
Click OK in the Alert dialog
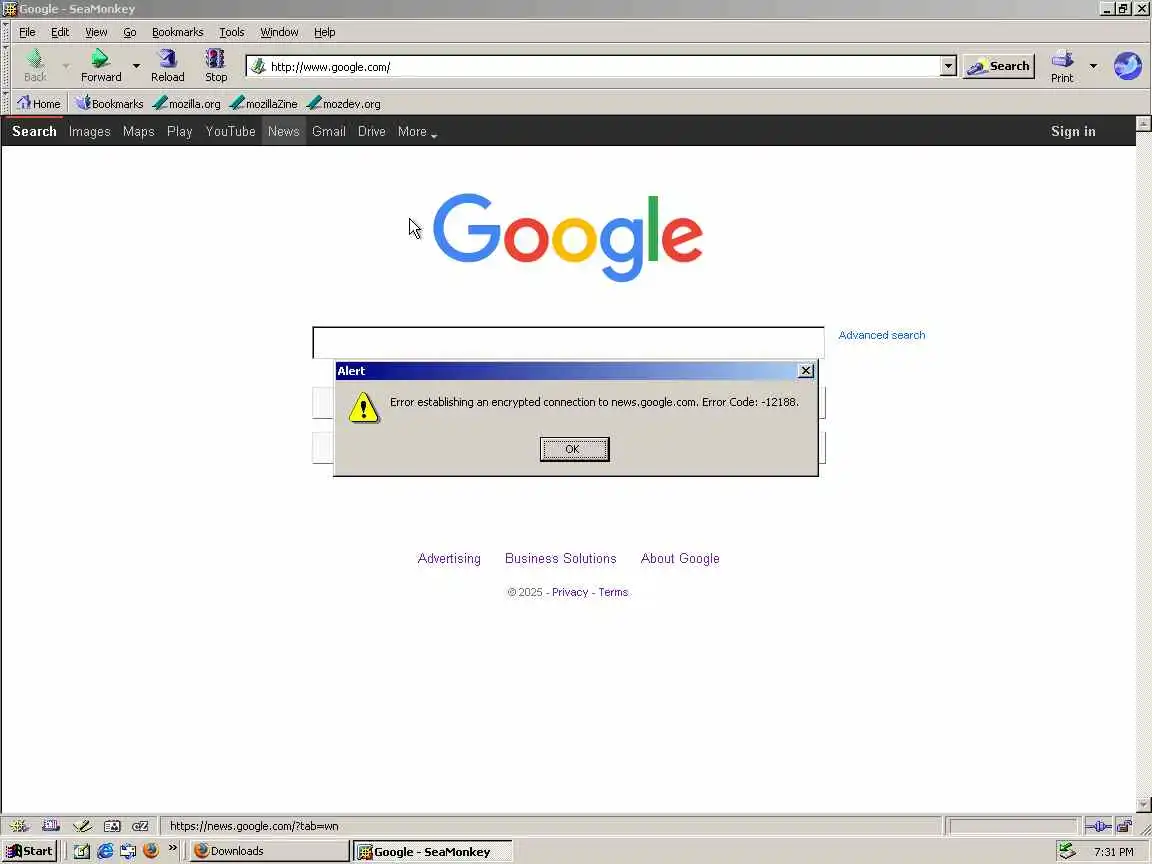575,449
